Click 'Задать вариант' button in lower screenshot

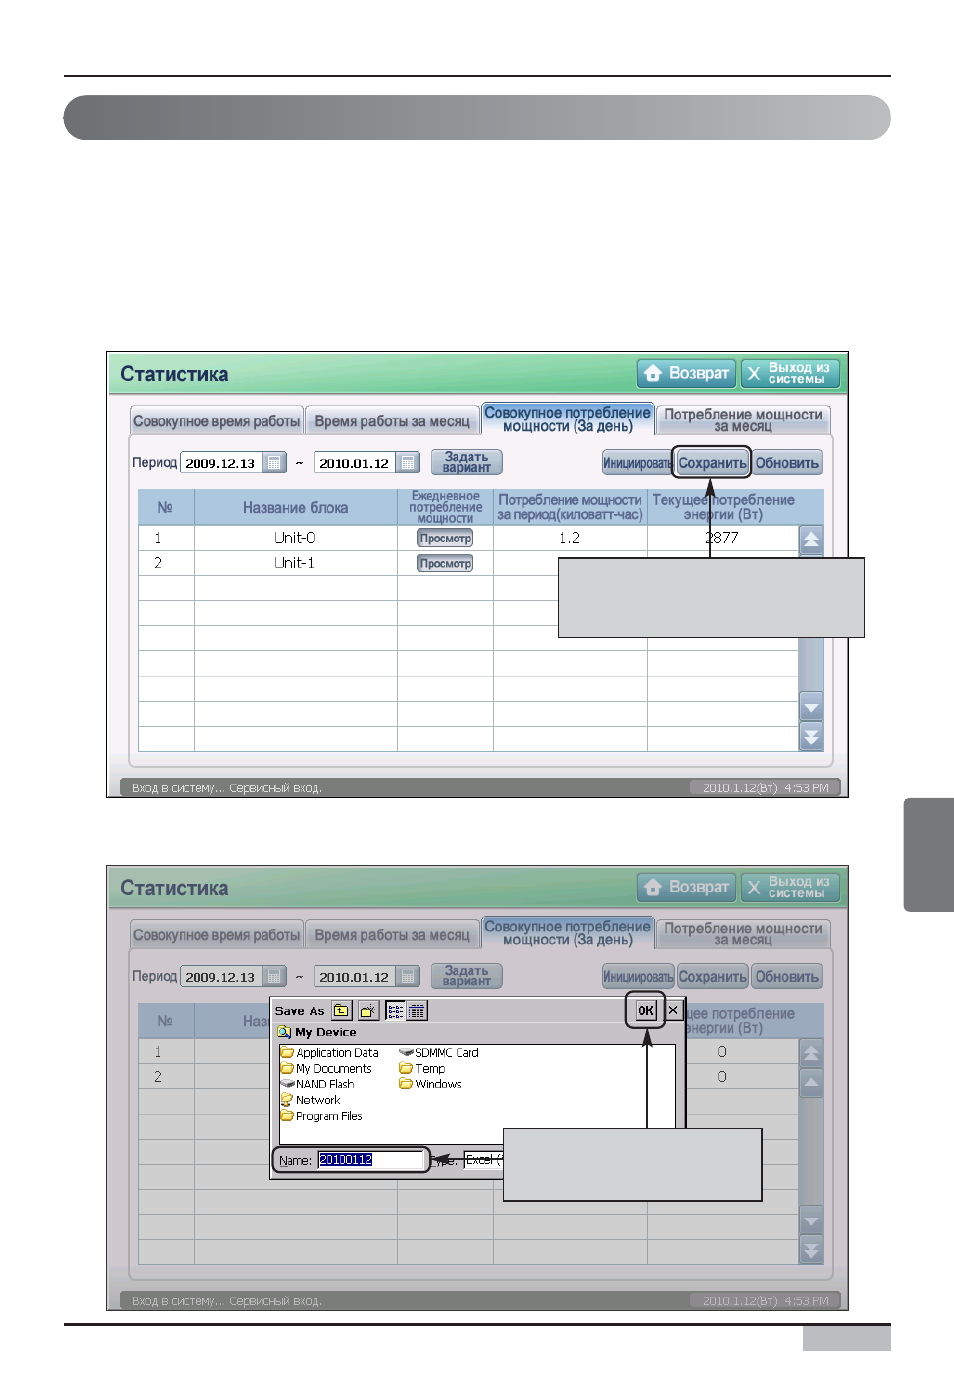coord(467,976)
